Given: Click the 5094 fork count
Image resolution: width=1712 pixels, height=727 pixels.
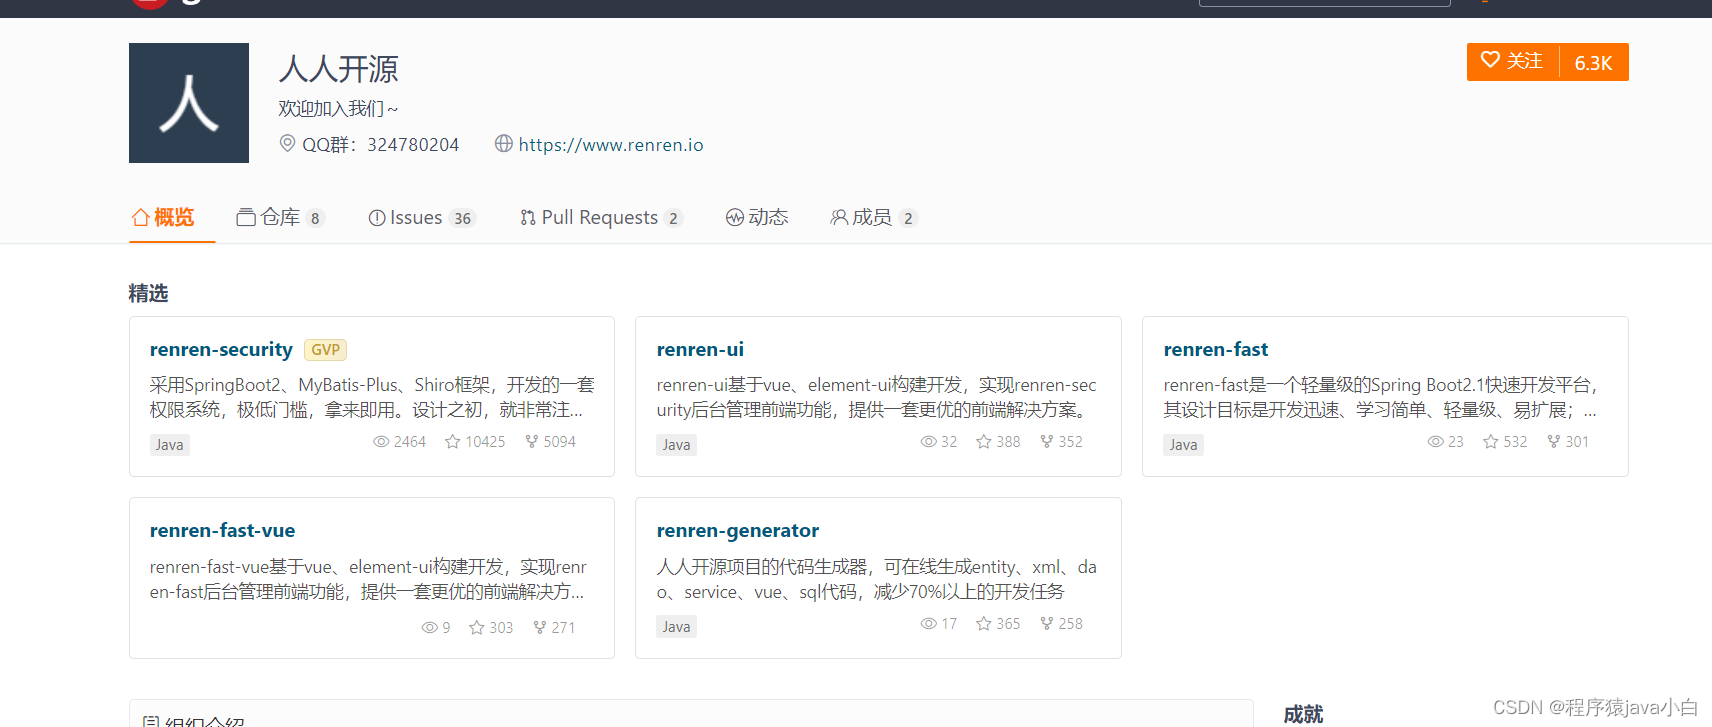Looking at the screenshot, I should [560, 441].
